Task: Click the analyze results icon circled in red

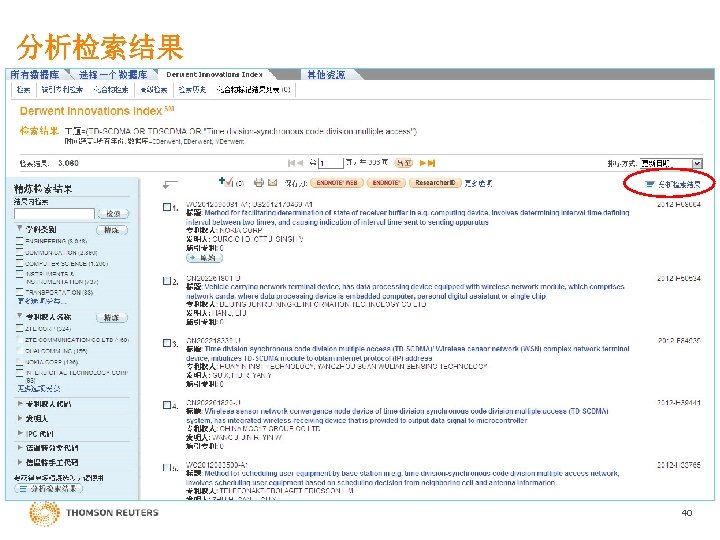Action: click(x=649, y=184)
